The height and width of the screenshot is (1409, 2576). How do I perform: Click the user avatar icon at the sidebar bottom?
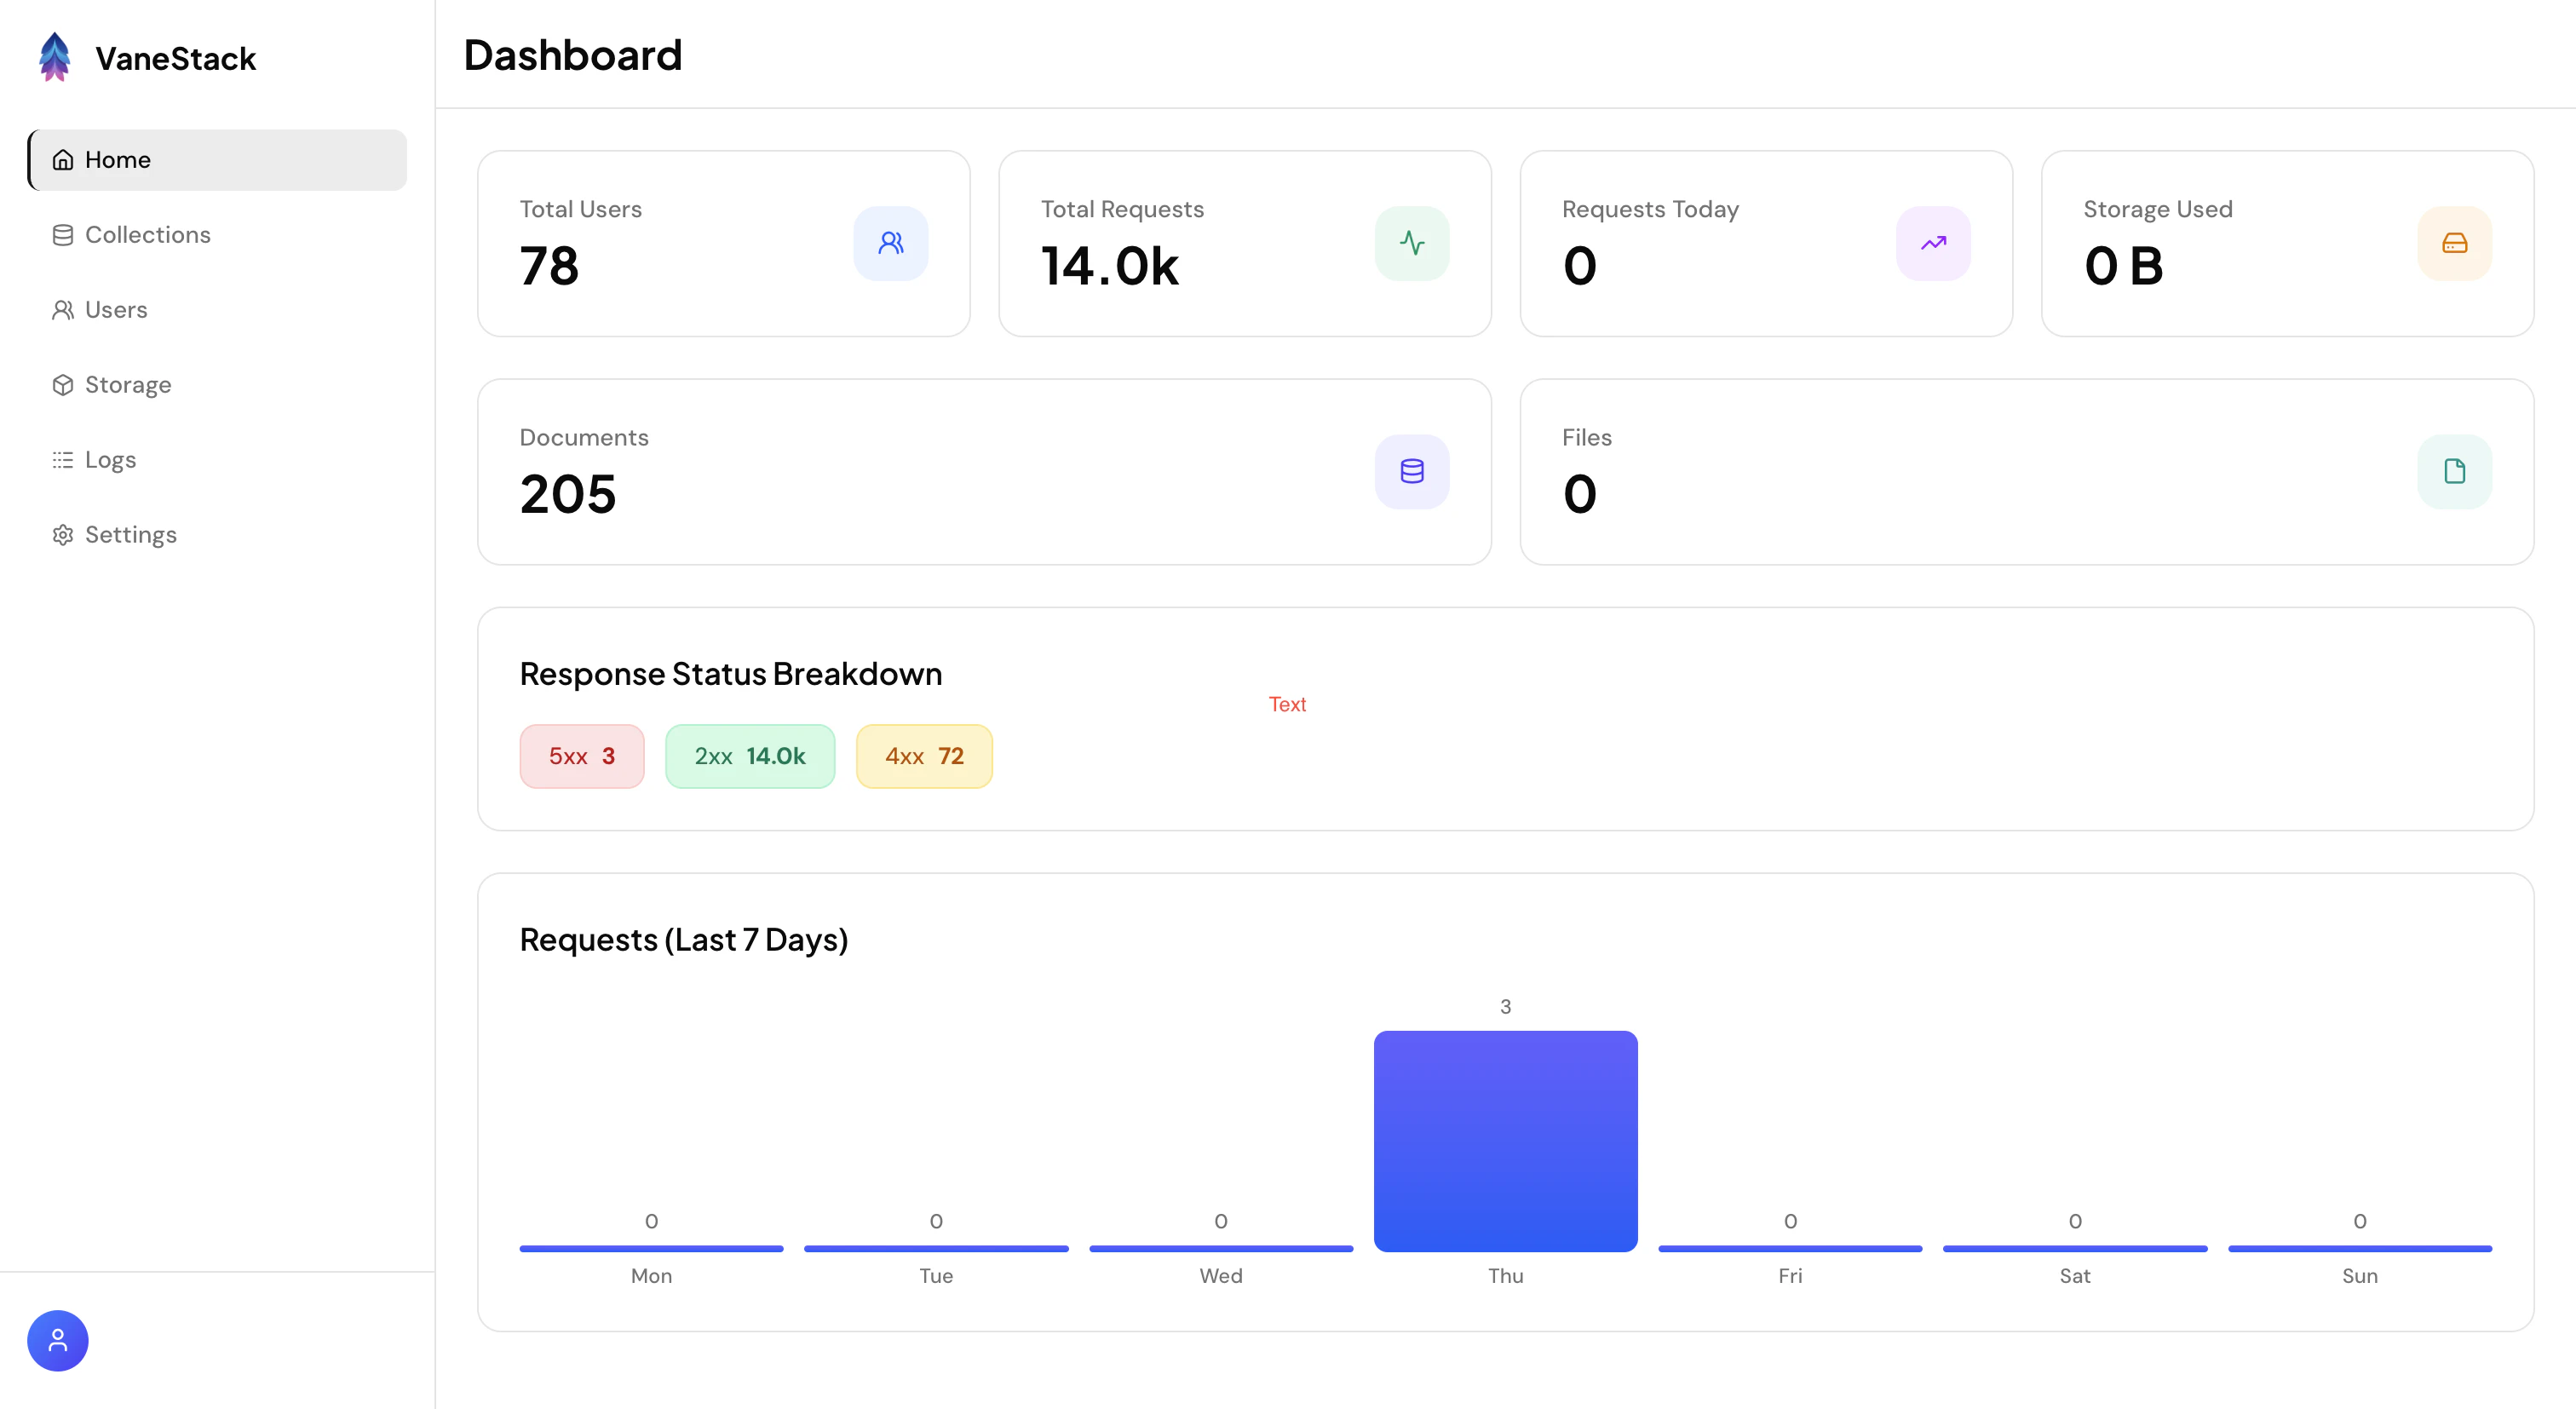(x=58, y=1340)
